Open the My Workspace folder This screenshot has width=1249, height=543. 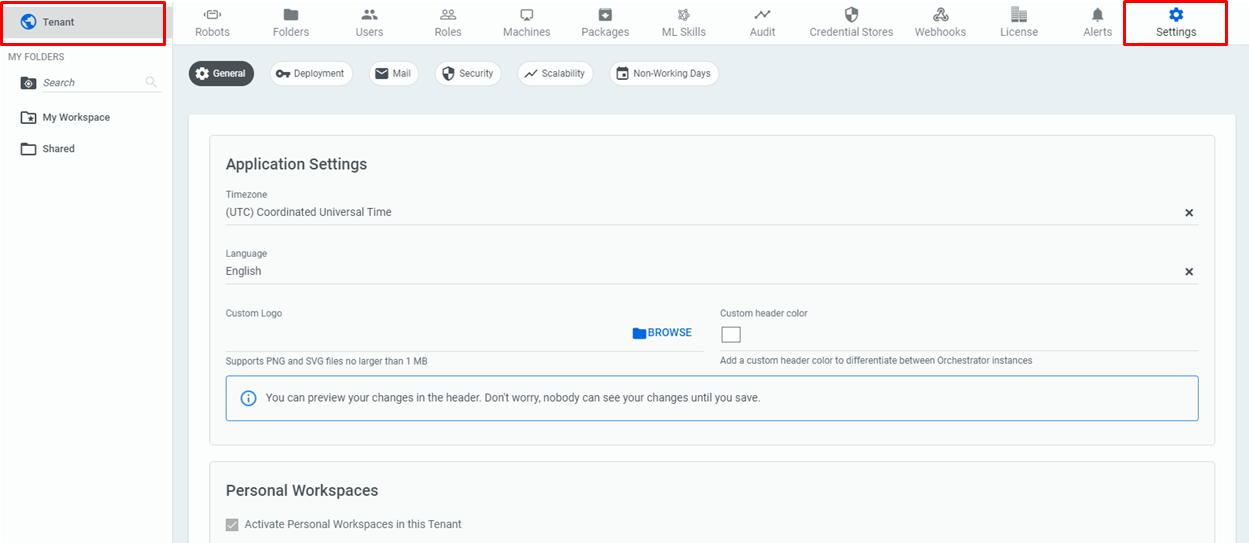(66, 117)
